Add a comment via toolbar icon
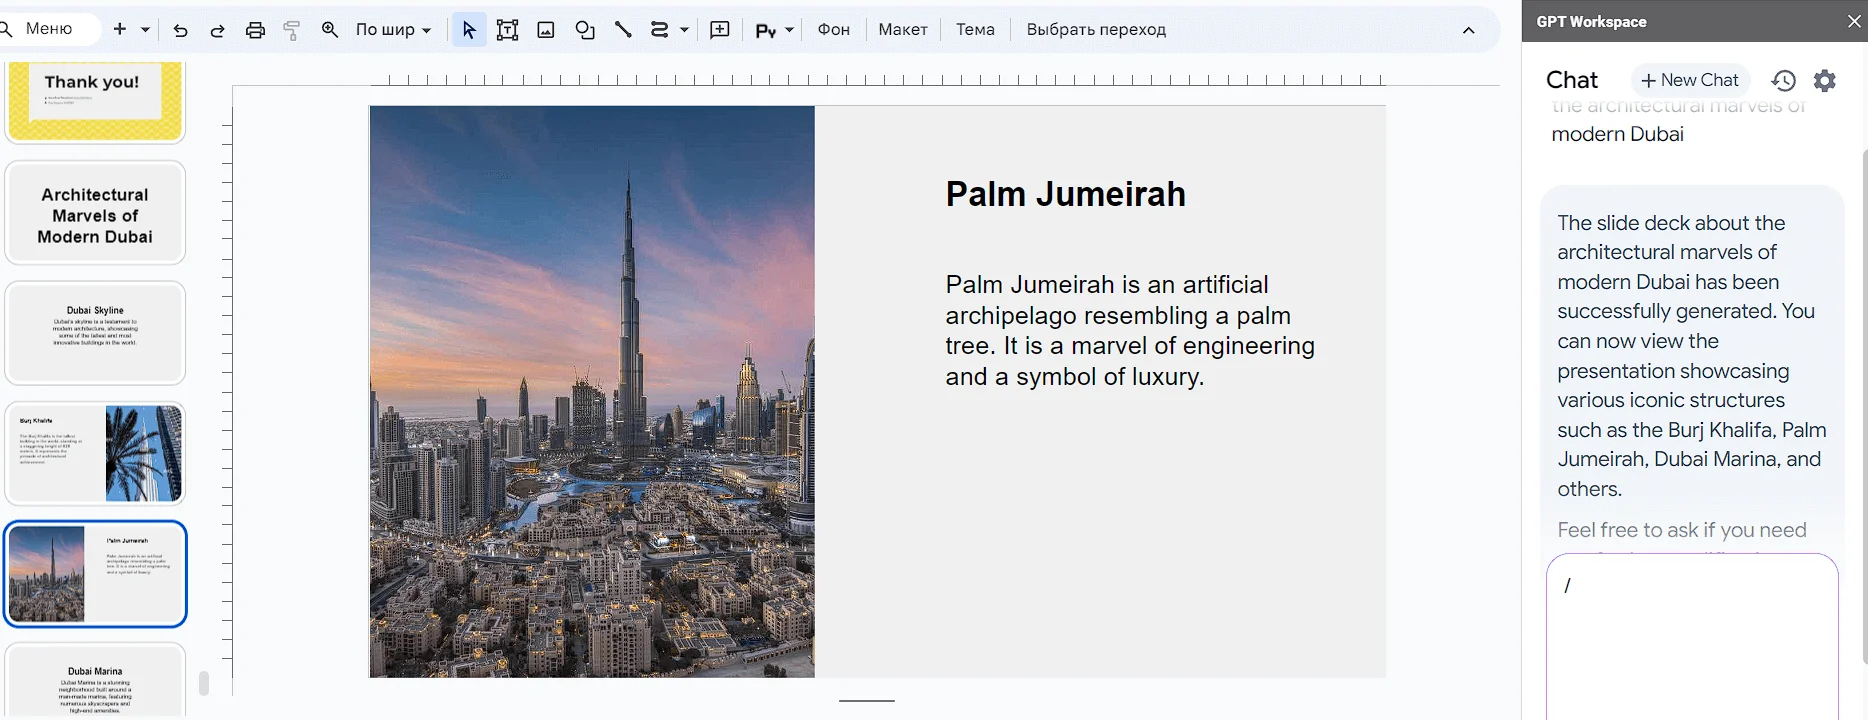1868x720 pixels. [x=719, y=30]
